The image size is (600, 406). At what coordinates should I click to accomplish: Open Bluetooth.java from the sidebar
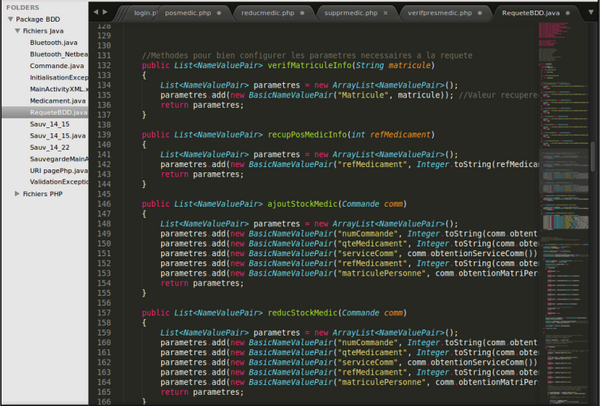54,43
